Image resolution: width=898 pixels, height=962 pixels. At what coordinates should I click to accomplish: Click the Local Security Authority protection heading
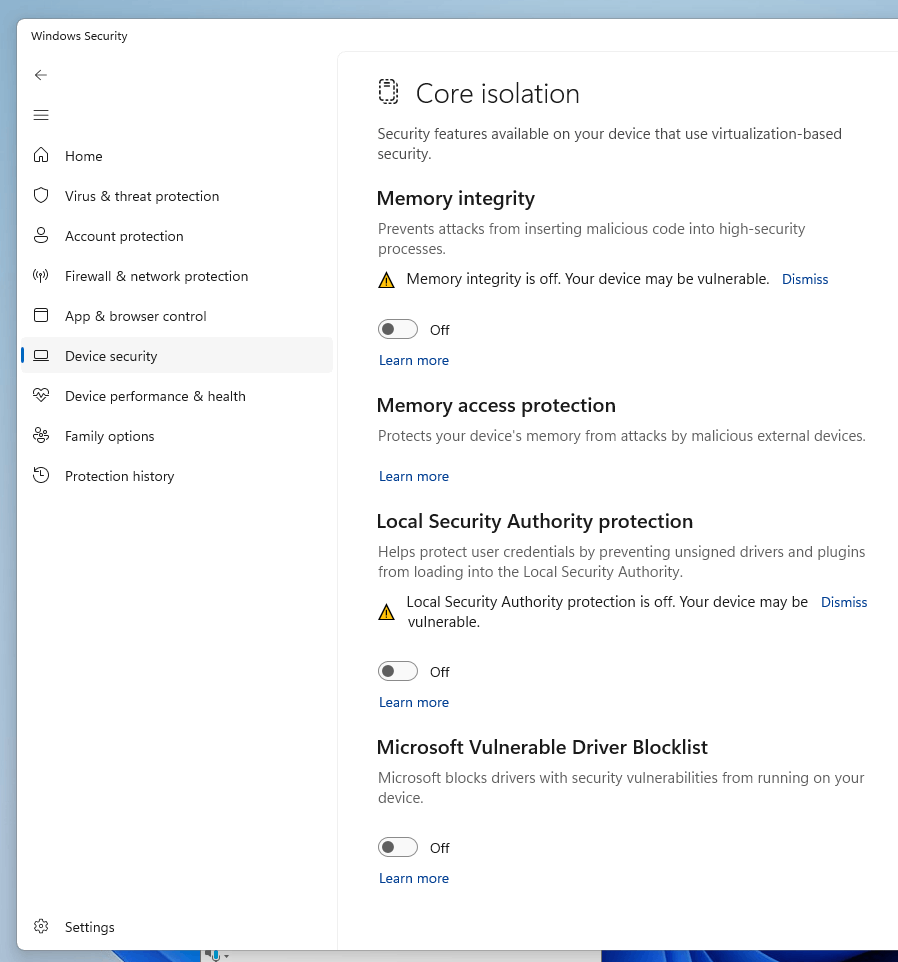pos(535,521)
